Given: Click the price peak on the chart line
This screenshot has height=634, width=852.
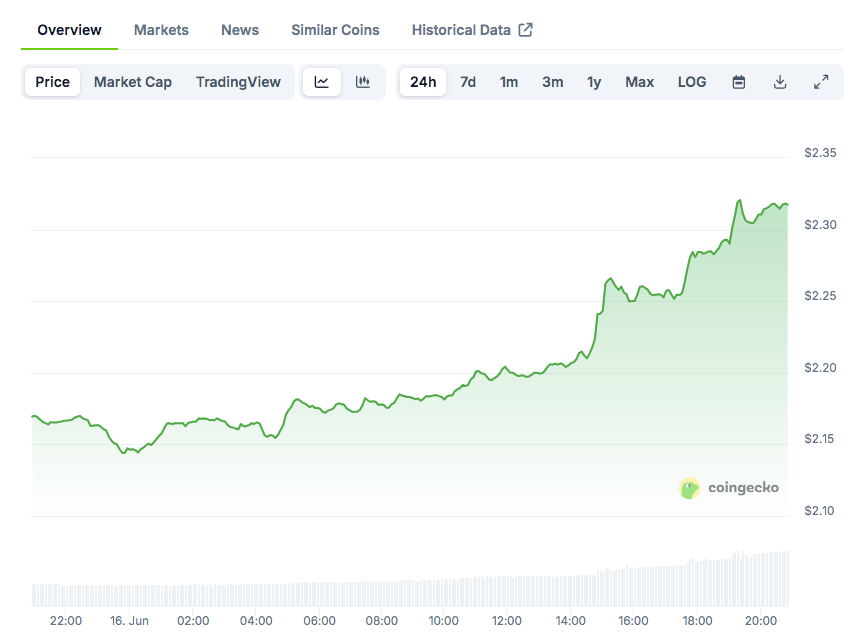Looking at the screenshot, I should pos(739,201).
